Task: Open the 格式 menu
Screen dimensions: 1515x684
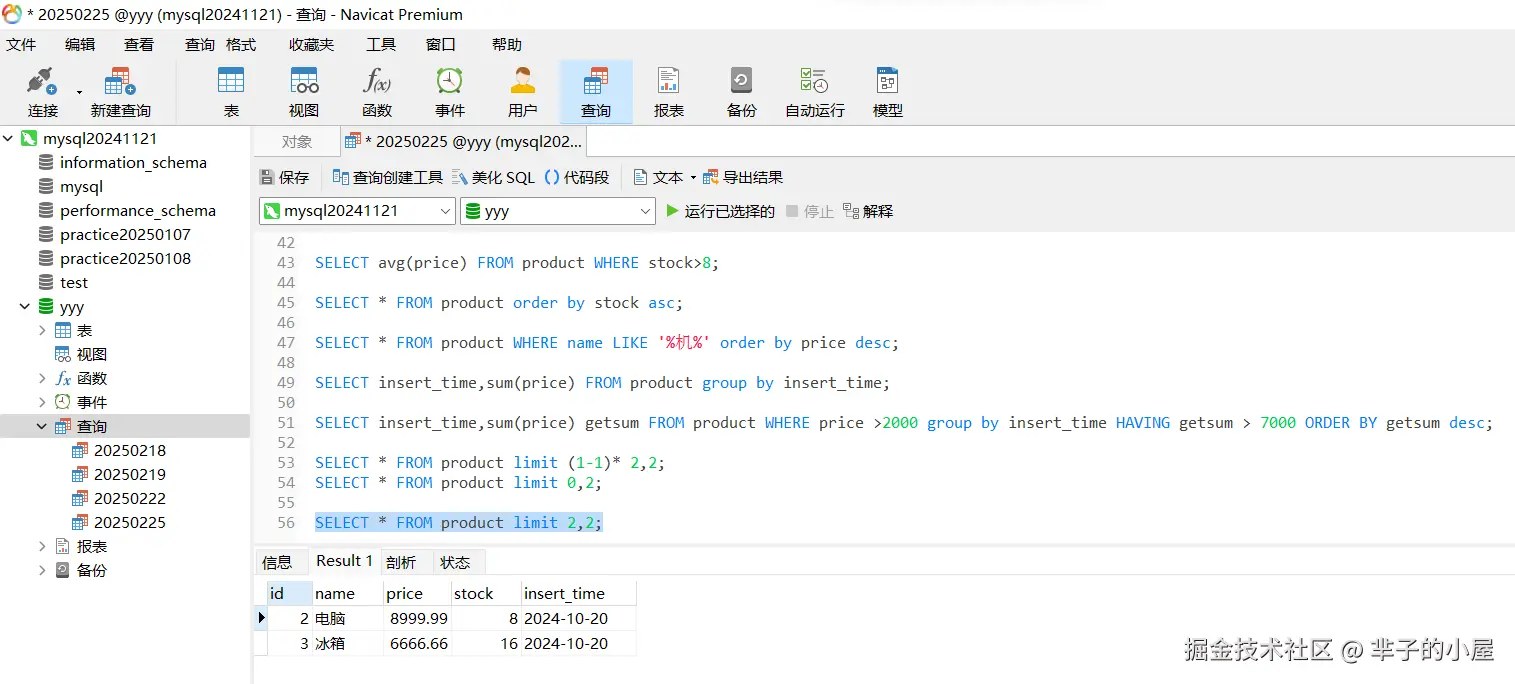Action: 241,44
